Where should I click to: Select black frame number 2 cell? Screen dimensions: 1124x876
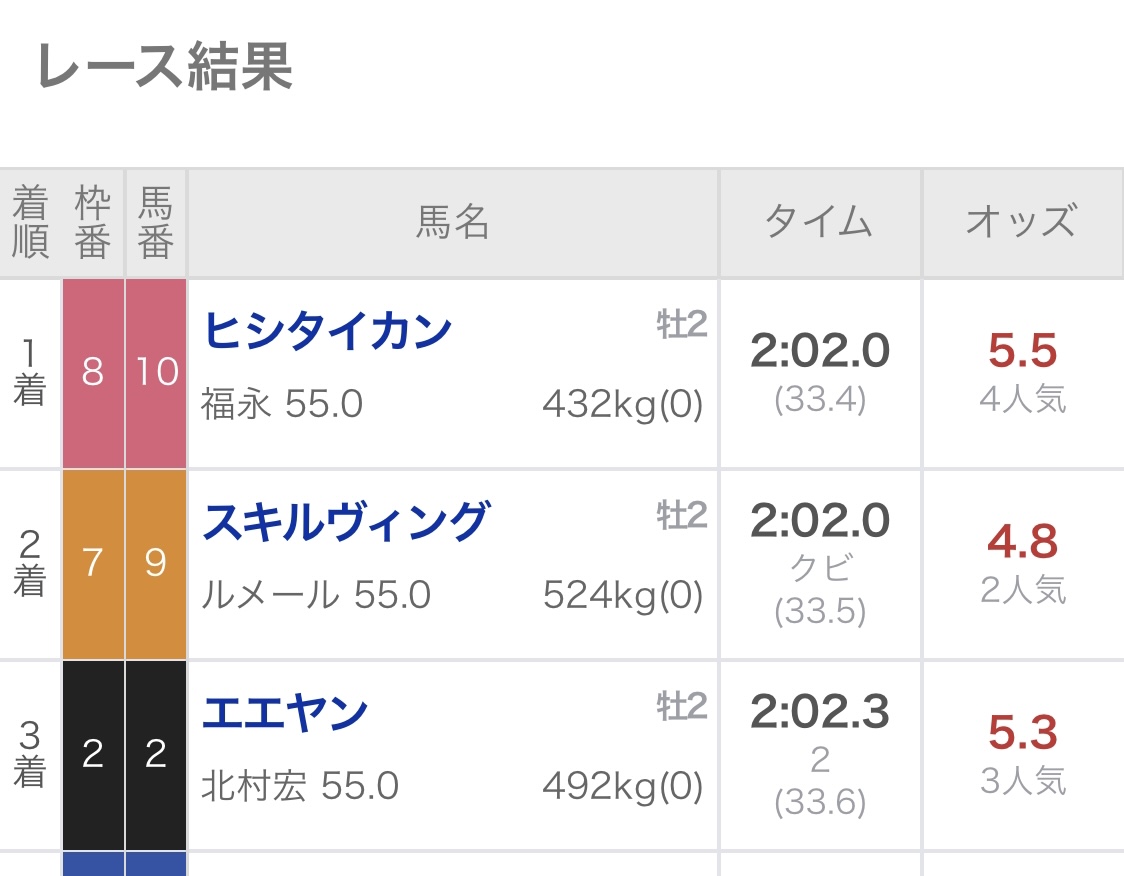click(93, 754)
